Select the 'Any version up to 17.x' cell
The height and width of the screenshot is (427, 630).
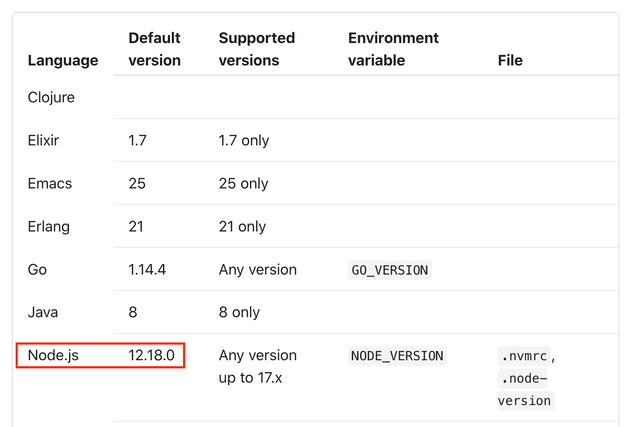coord(258,366)
